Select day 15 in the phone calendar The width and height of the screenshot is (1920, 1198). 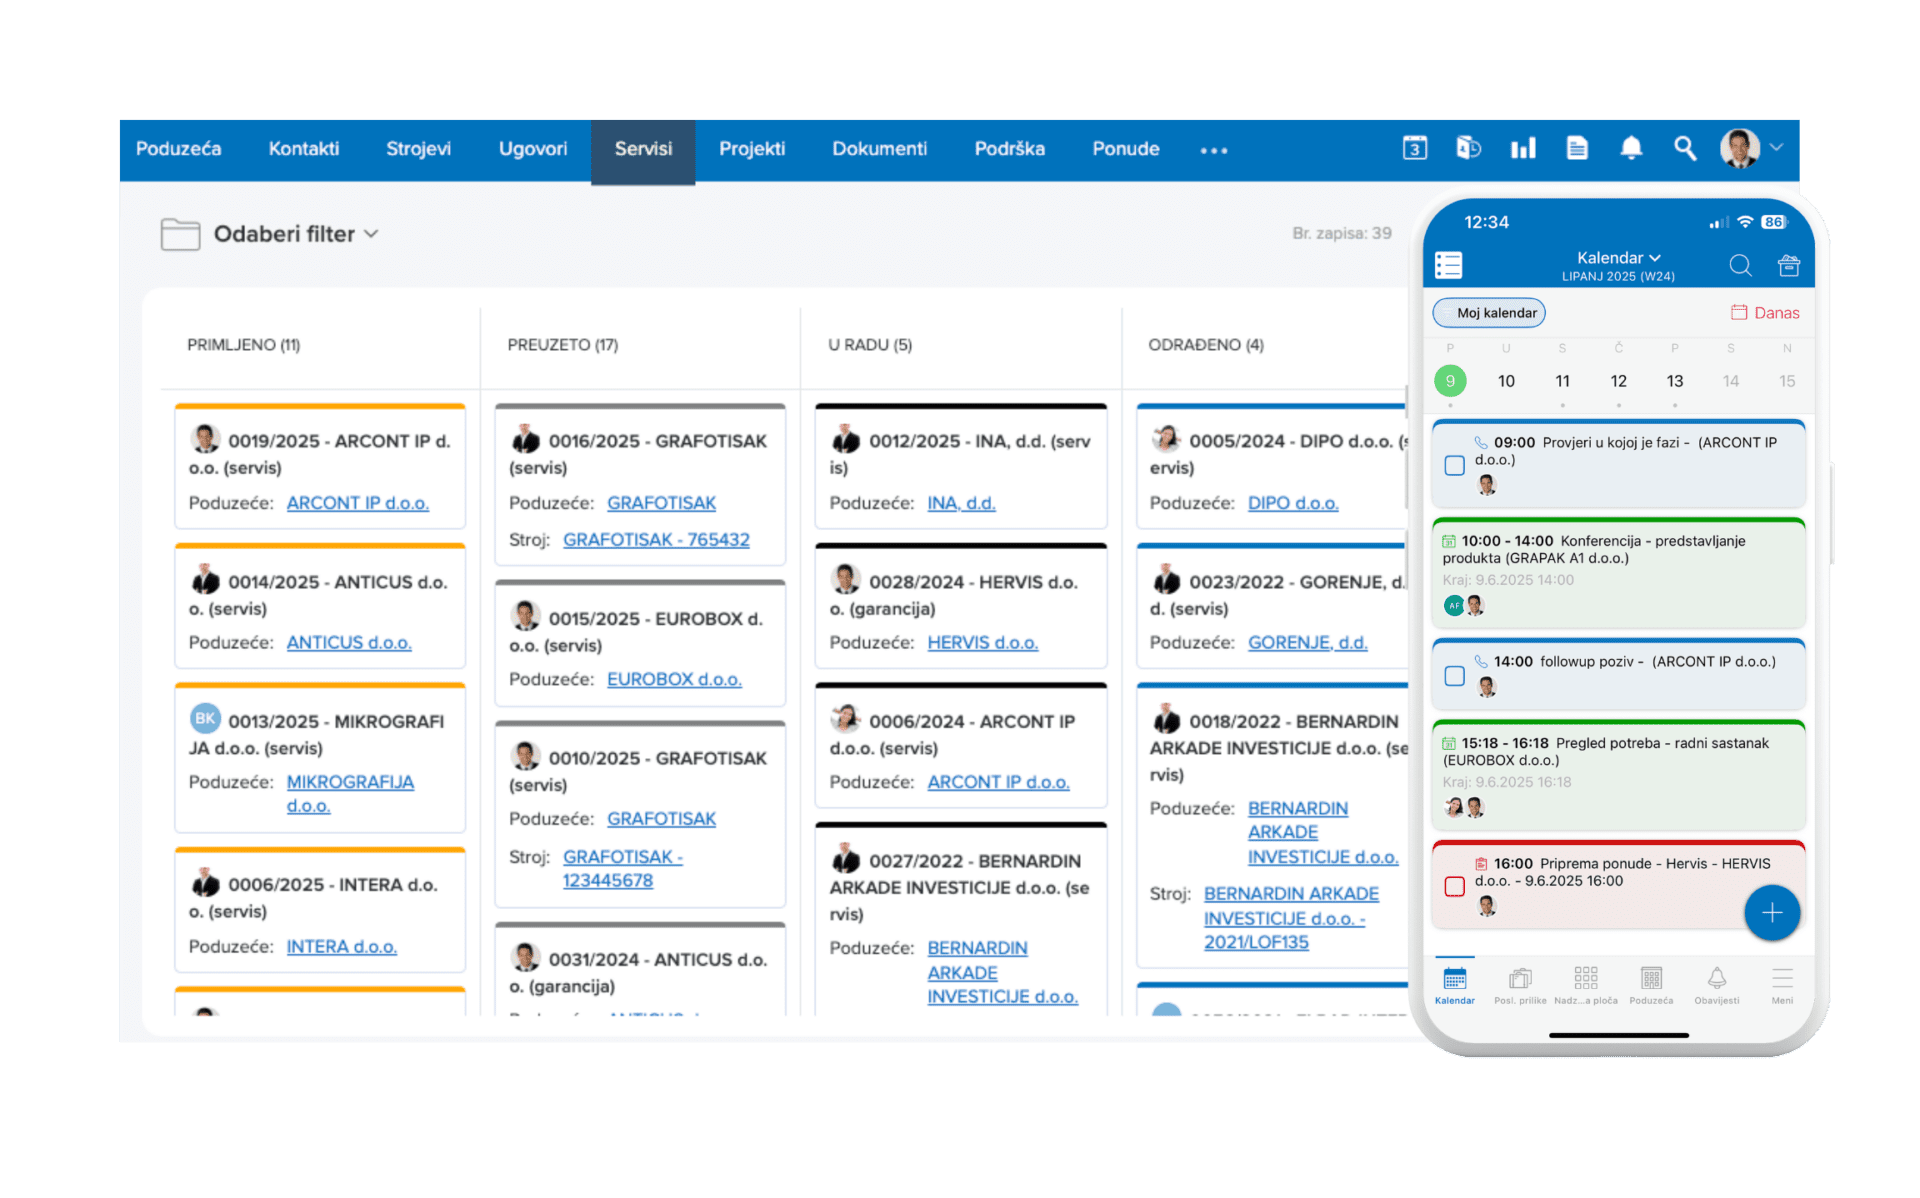[1786, 381]
